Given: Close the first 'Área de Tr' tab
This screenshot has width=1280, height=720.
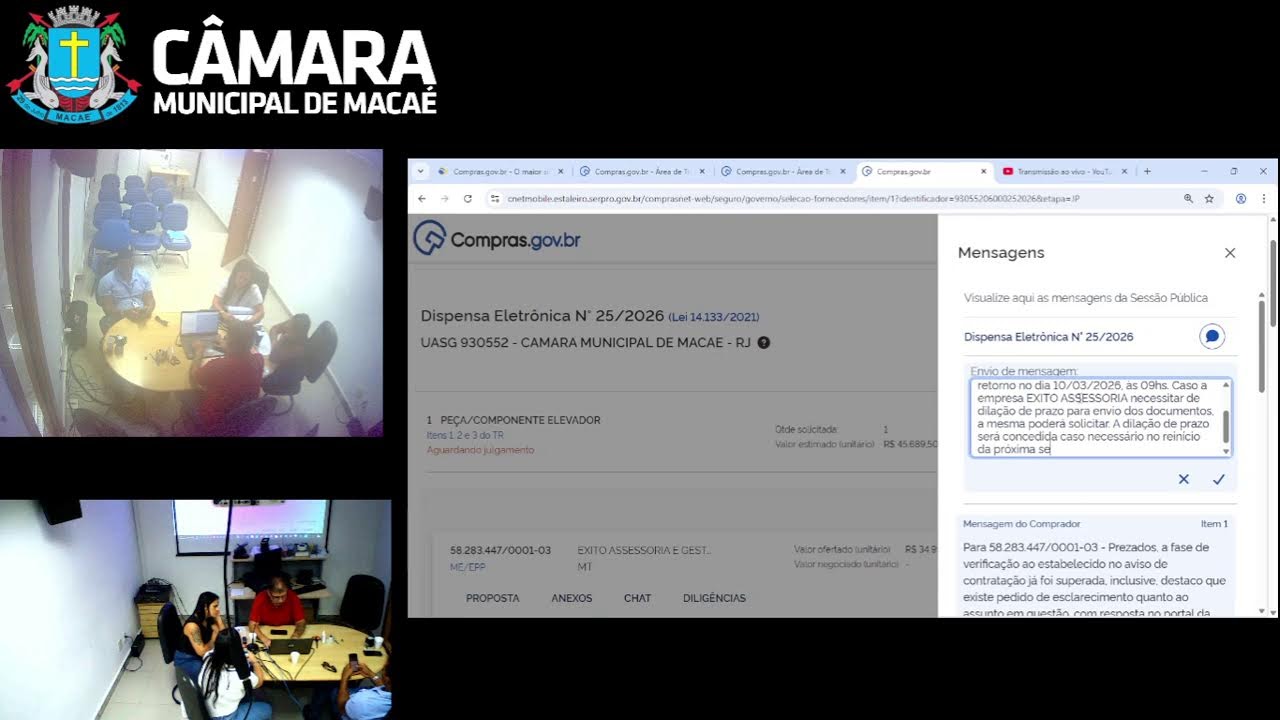Looking at the screenshot, I should (x=702, y=172).
